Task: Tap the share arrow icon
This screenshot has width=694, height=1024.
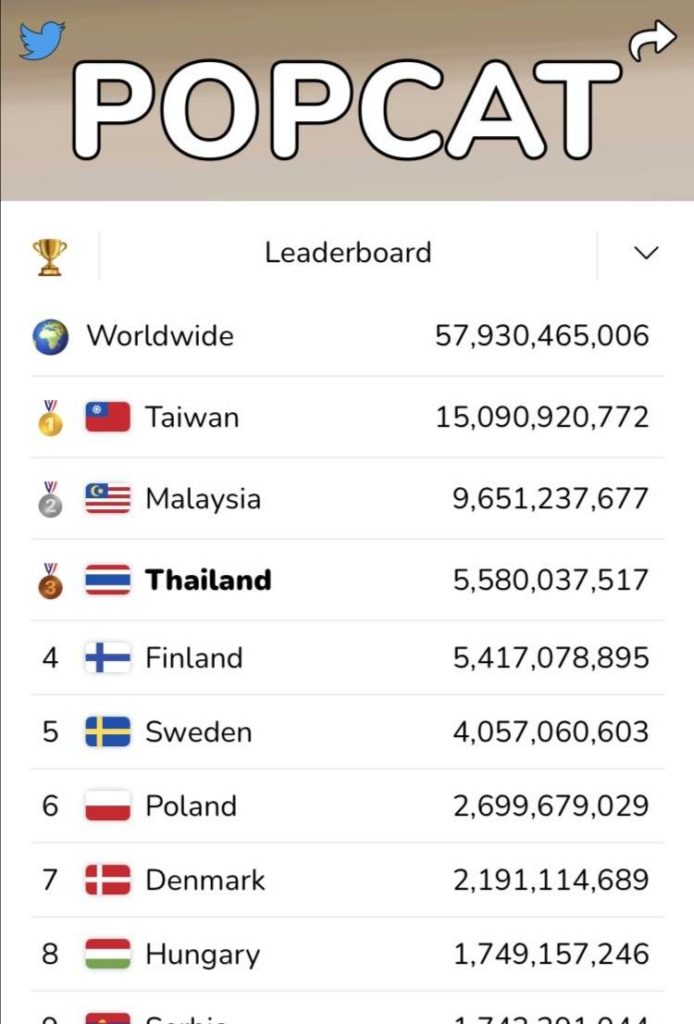Action: pyautogui.click(x=652, y=40)
